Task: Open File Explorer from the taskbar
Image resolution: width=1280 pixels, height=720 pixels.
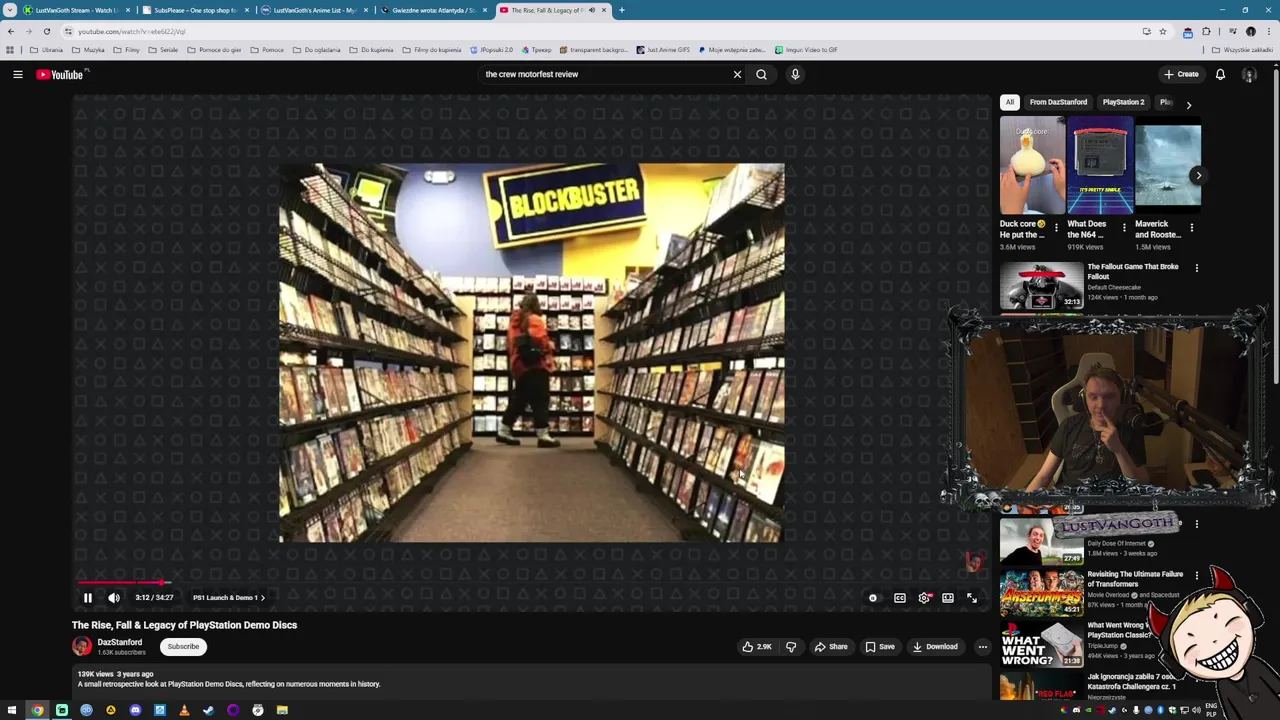Action: coord(282,710)
